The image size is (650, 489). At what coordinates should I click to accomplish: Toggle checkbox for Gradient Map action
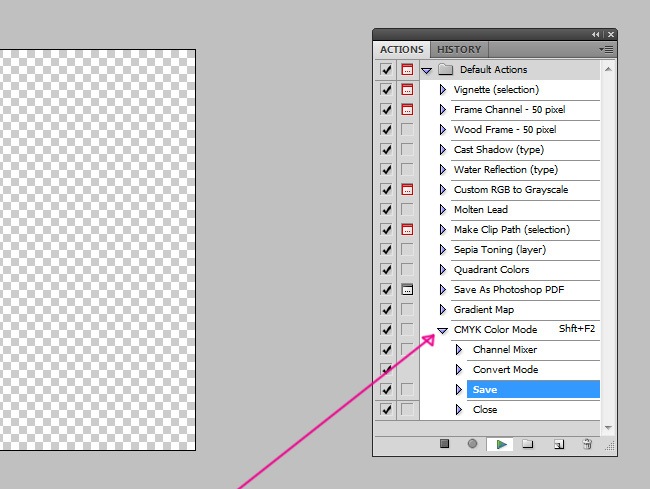(x=386, y=310)
